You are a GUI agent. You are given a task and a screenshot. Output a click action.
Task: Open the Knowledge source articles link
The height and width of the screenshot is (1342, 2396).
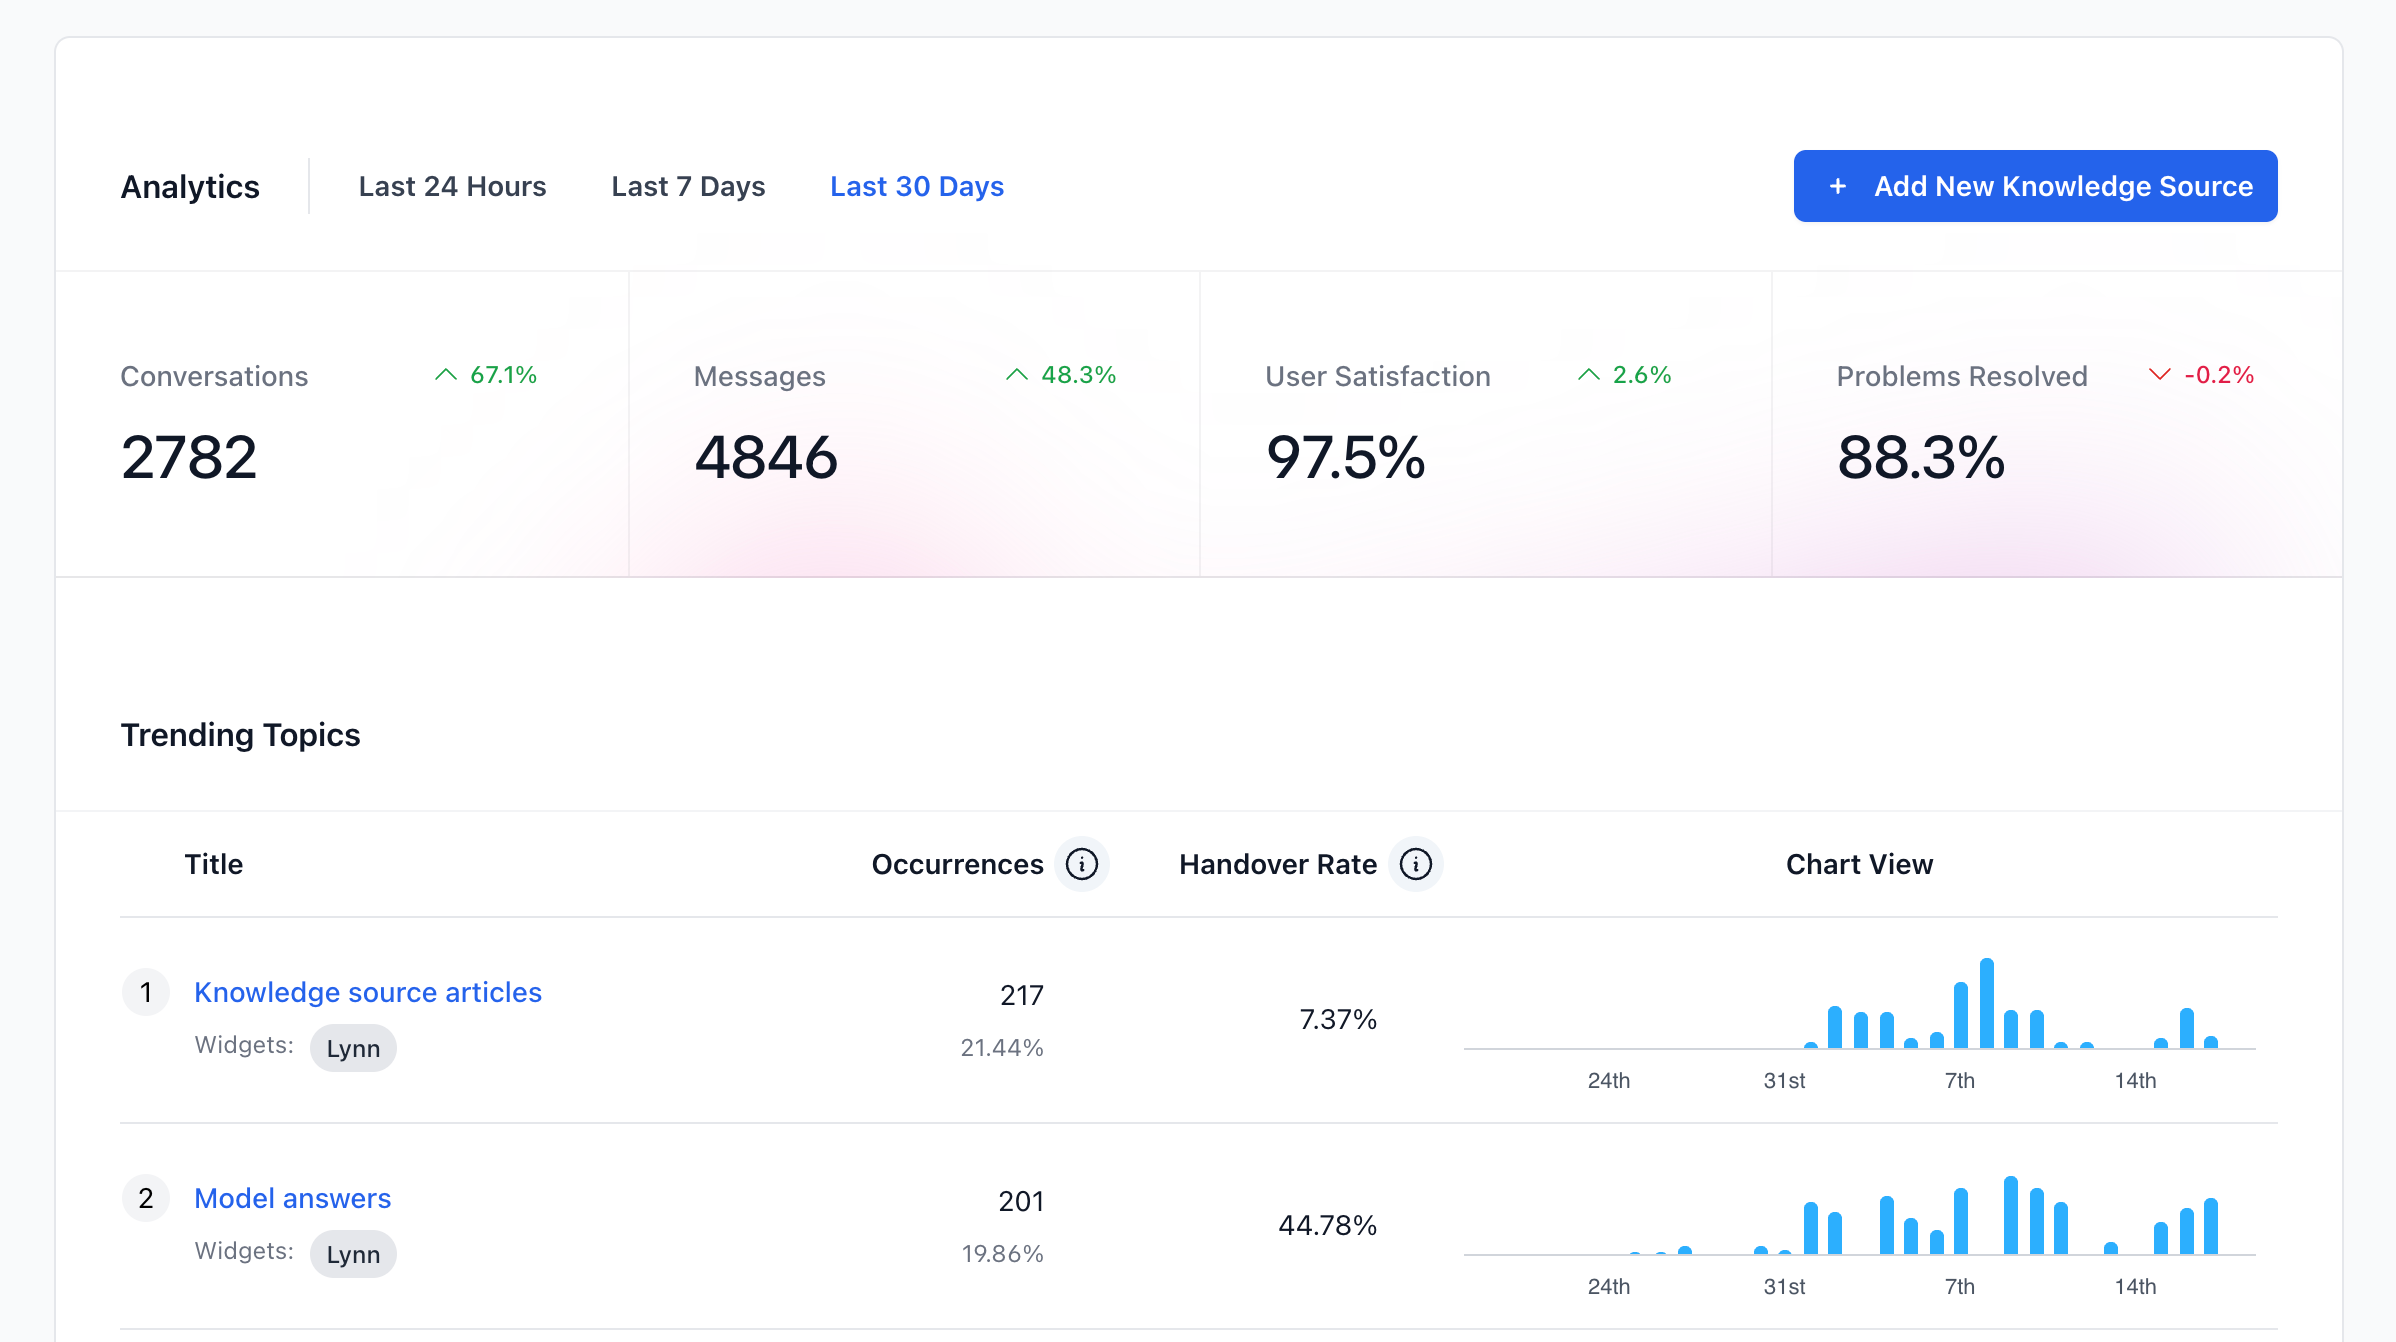(367, 992)
